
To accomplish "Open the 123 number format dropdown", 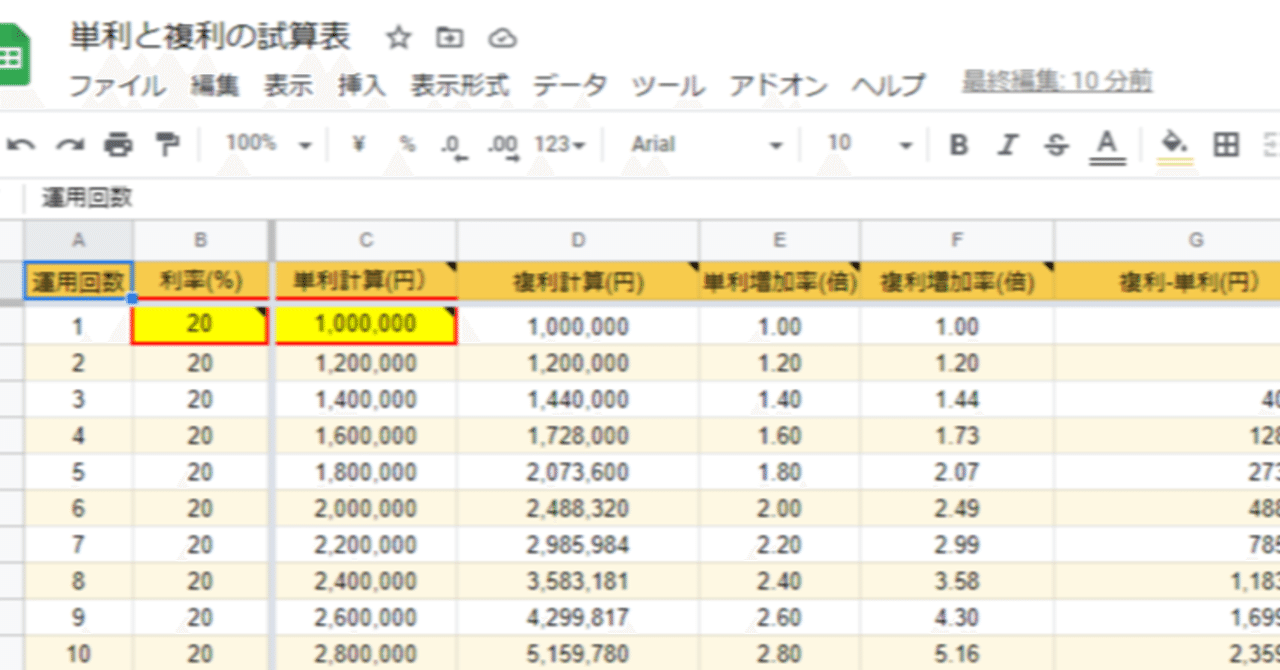I will [560, 144].
